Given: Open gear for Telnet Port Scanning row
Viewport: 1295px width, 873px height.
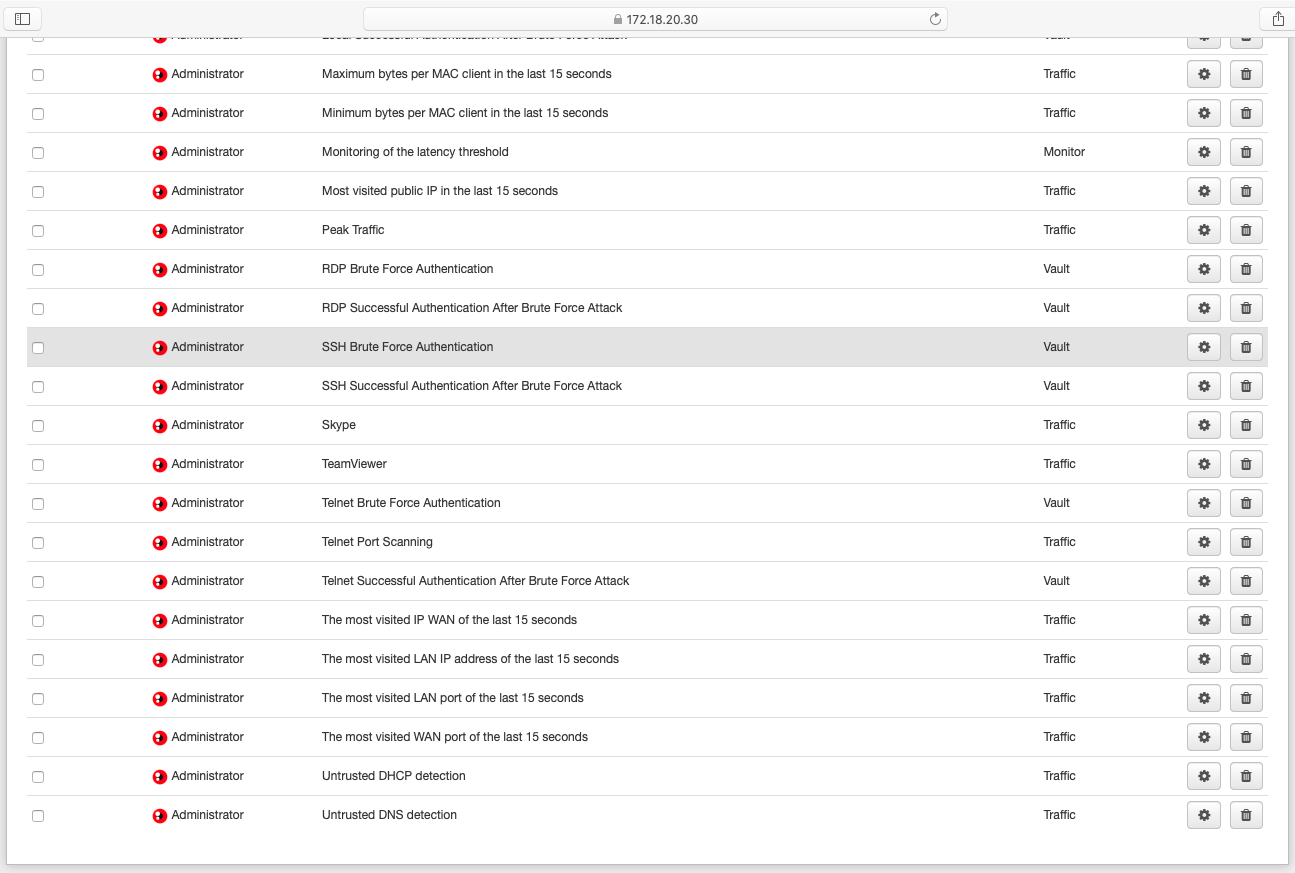Looking at the screenshot, I should click(1204, 542).
